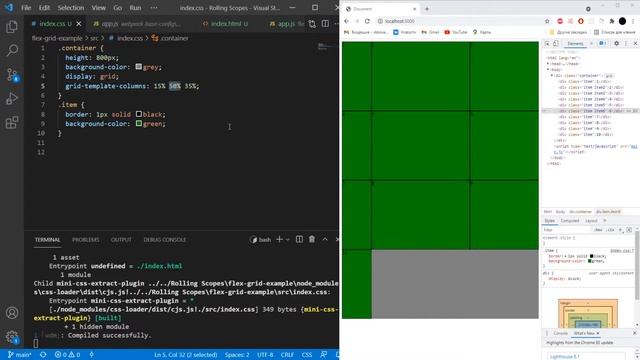Open the File menu
This screenshot has width=640, height=360.
26,8
